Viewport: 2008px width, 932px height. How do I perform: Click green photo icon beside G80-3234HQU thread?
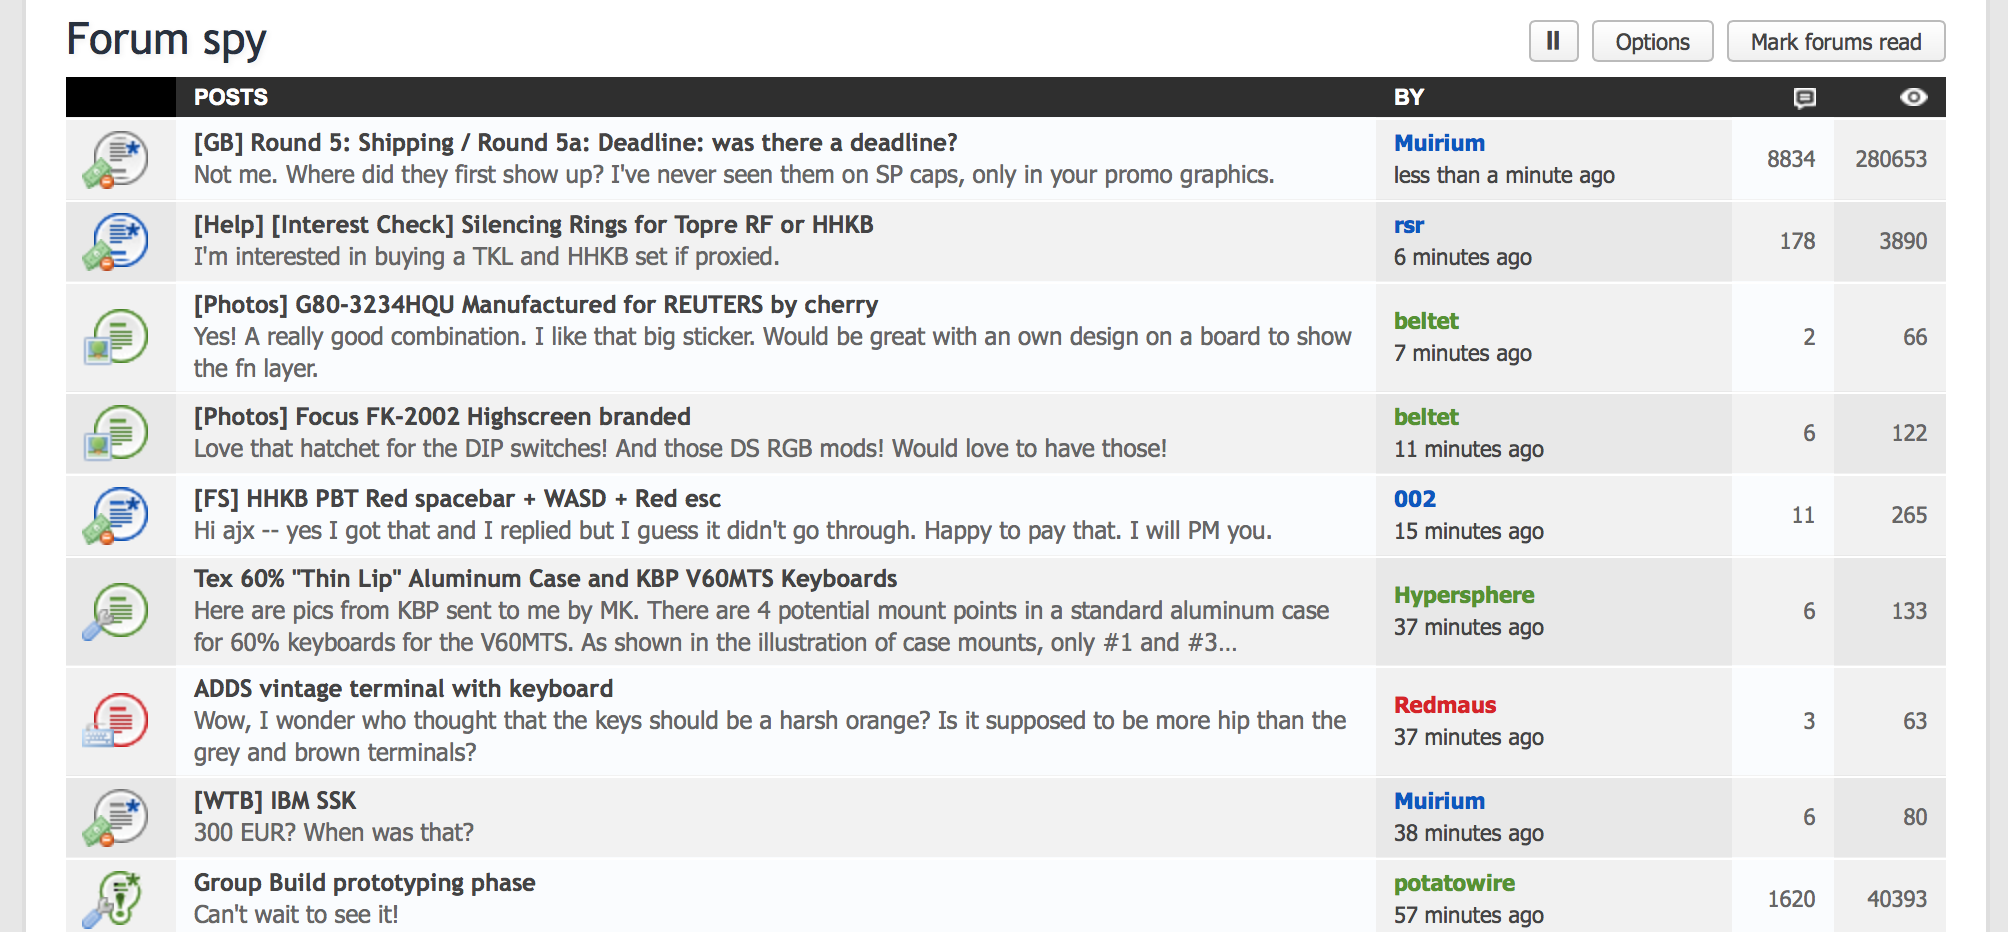(x=118, y=337)
